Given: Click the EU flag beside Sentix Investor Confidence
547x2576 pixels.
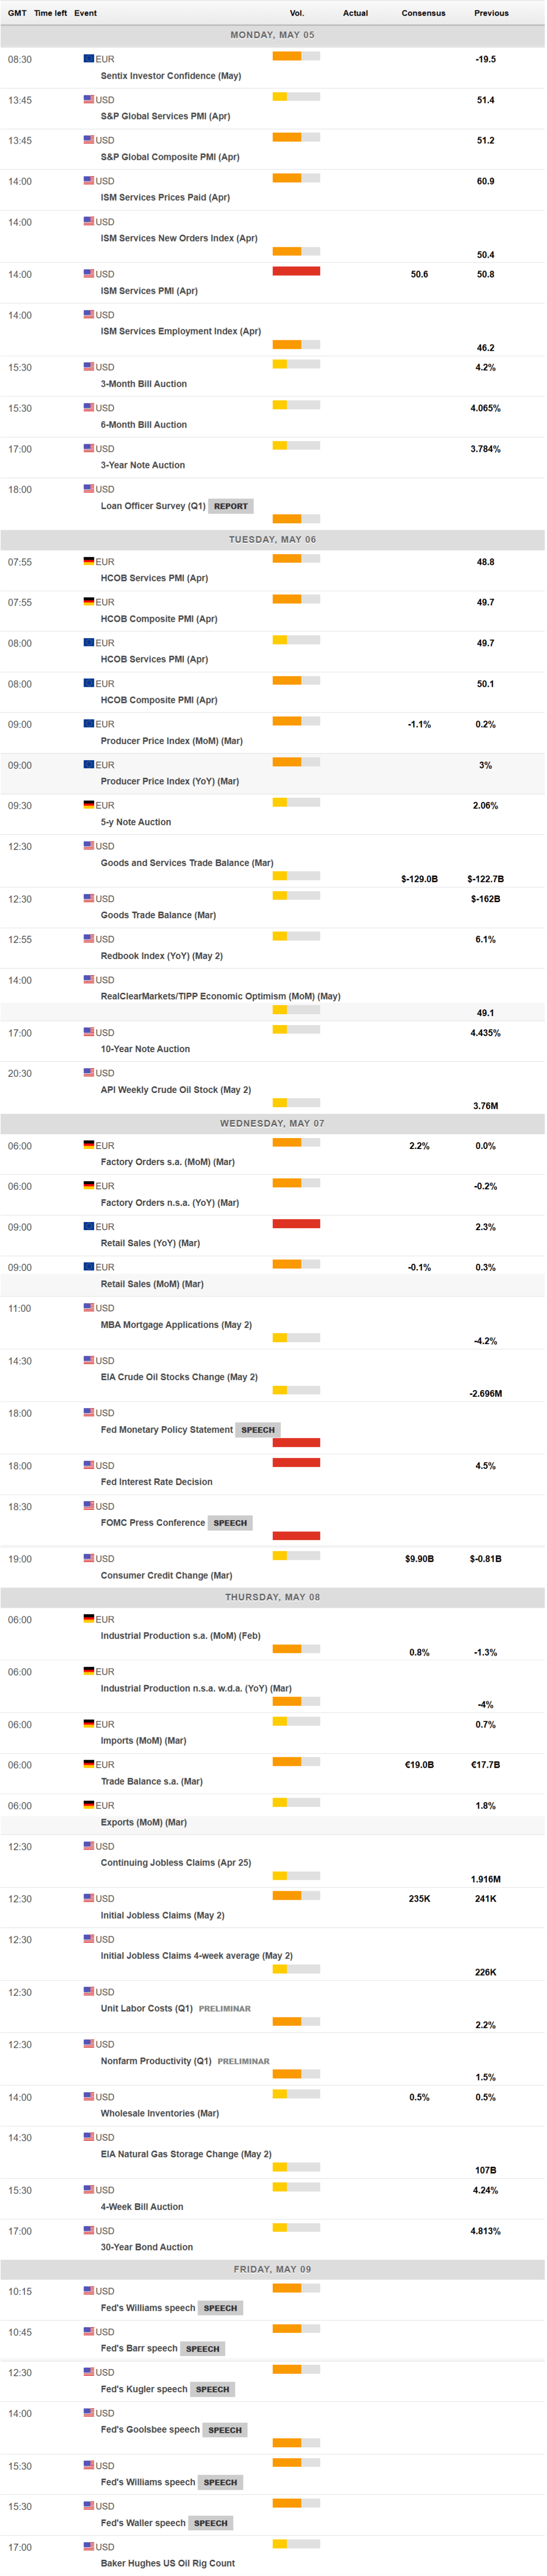Looking at the screenshot, I should 88,59.
